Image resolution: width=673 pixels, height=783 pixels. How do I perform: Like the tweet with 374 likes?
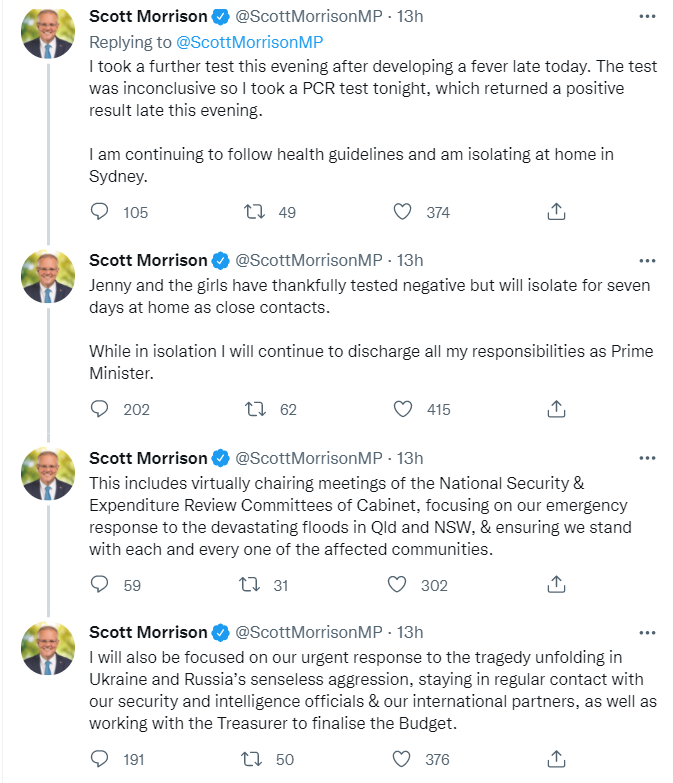pyautogui.click(x=402, y=212)
